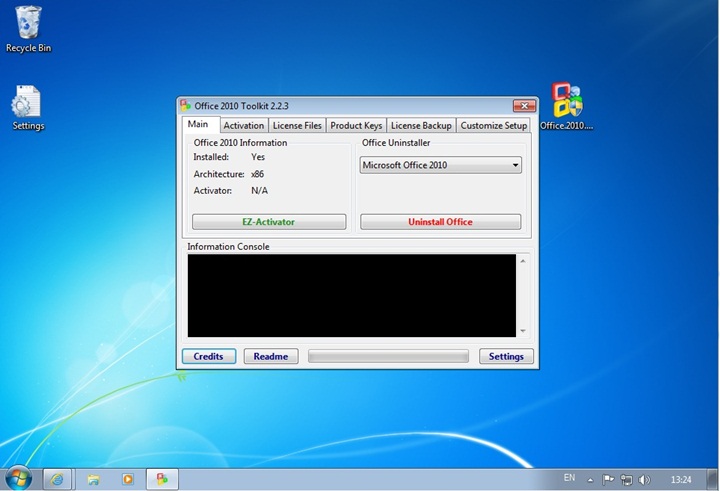Click inside the black Information Console
The width and height of the screenshot is (720, 491).
(352, 296)
